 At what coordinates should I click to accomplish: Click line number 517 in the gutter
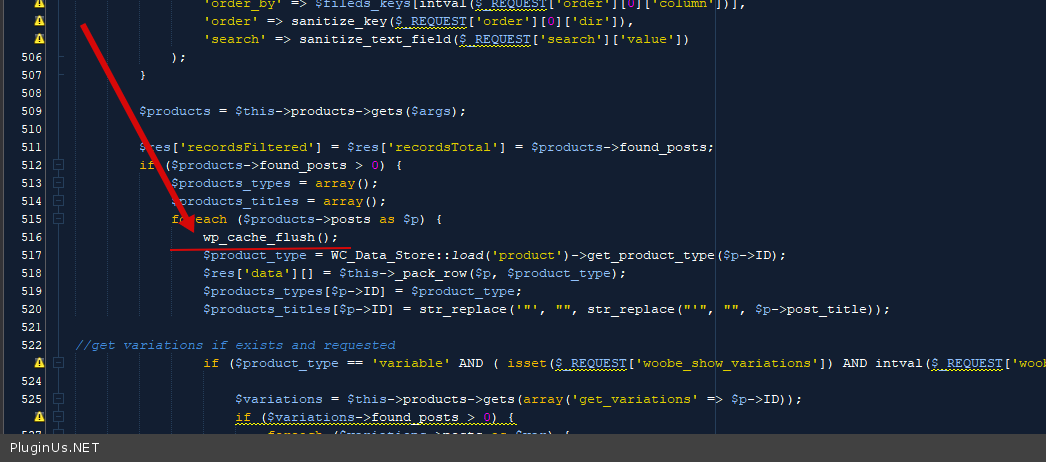click(x=30, y=255)
